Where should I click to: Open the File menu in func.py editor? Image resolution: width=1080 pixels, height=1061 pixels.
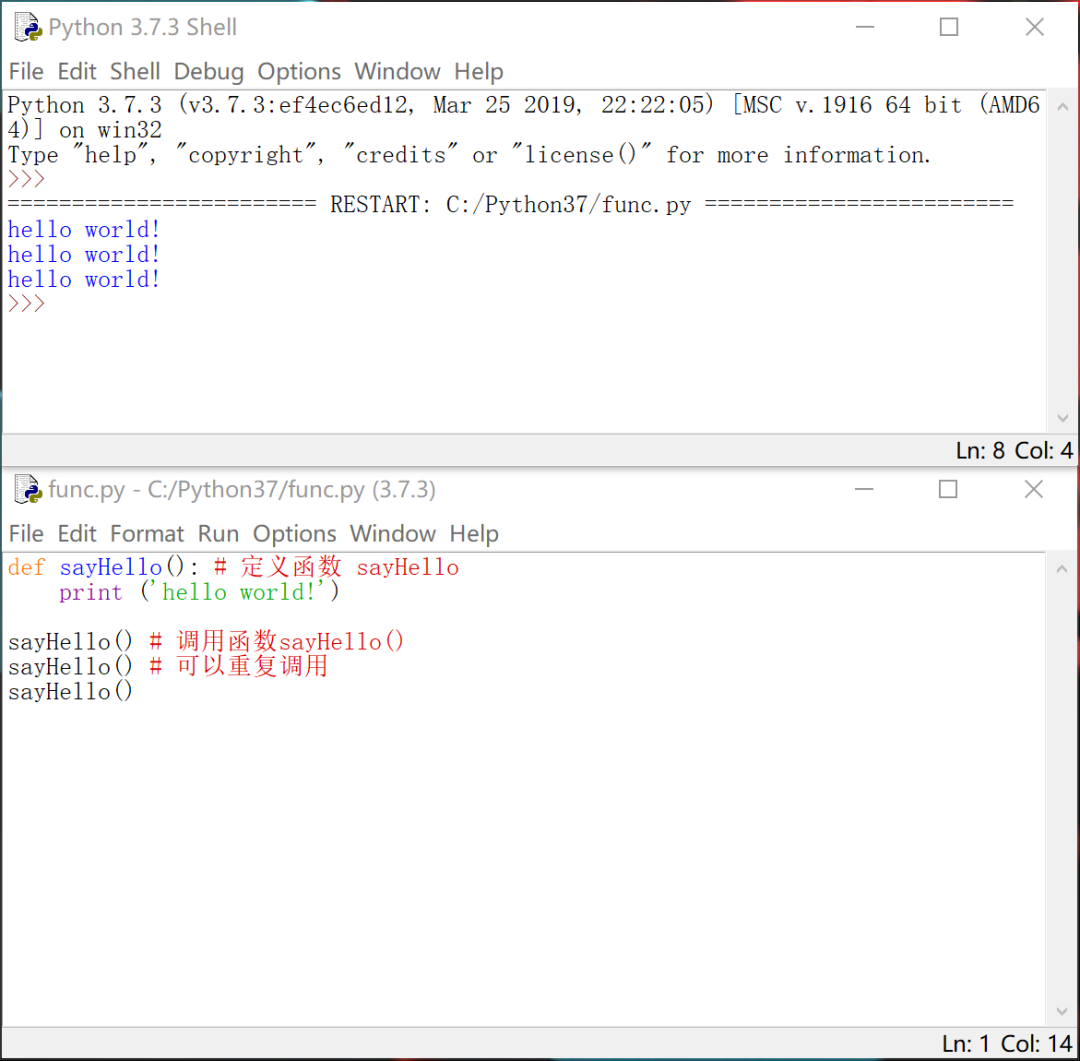tap(26, 534)
